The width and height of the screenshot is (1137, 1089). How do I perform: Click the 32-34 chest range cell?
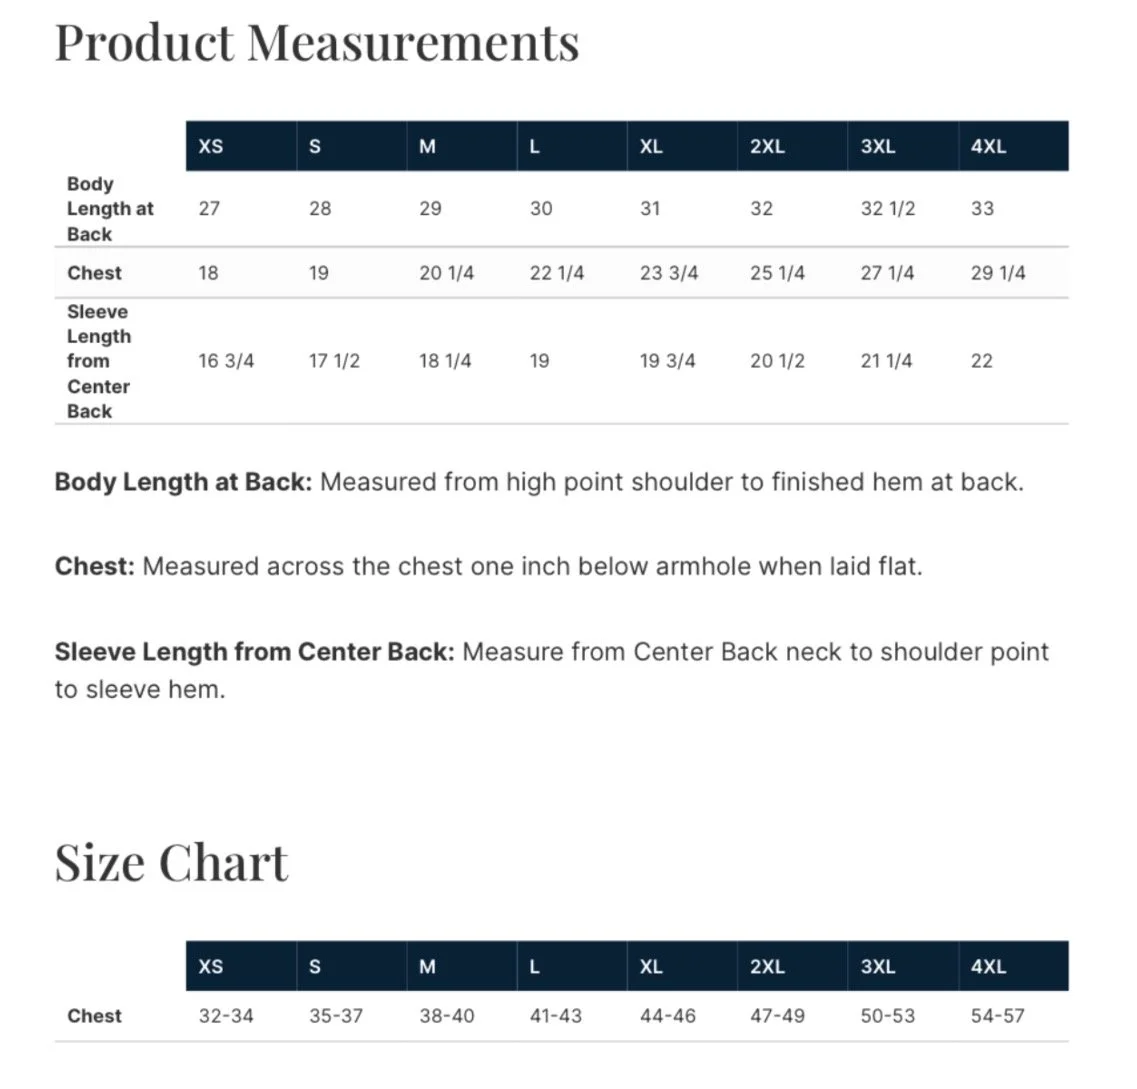(226, 1016)
